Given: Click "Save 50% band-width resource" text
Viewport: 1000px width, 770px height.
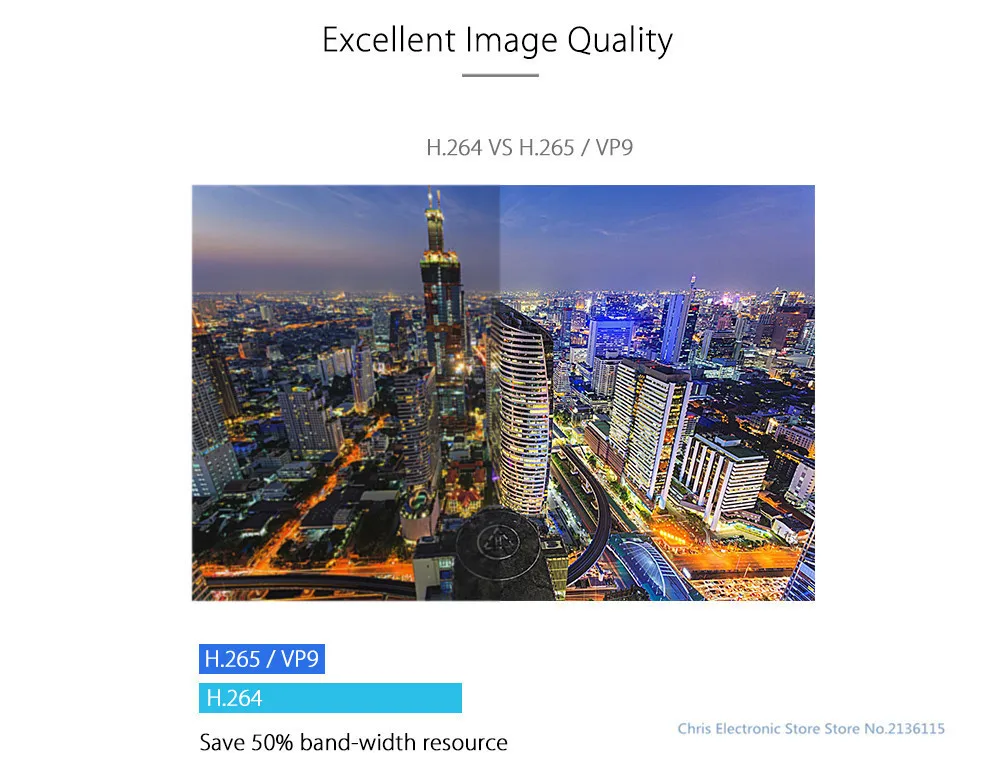Looking at the screenshot, I should coord(353,743).
